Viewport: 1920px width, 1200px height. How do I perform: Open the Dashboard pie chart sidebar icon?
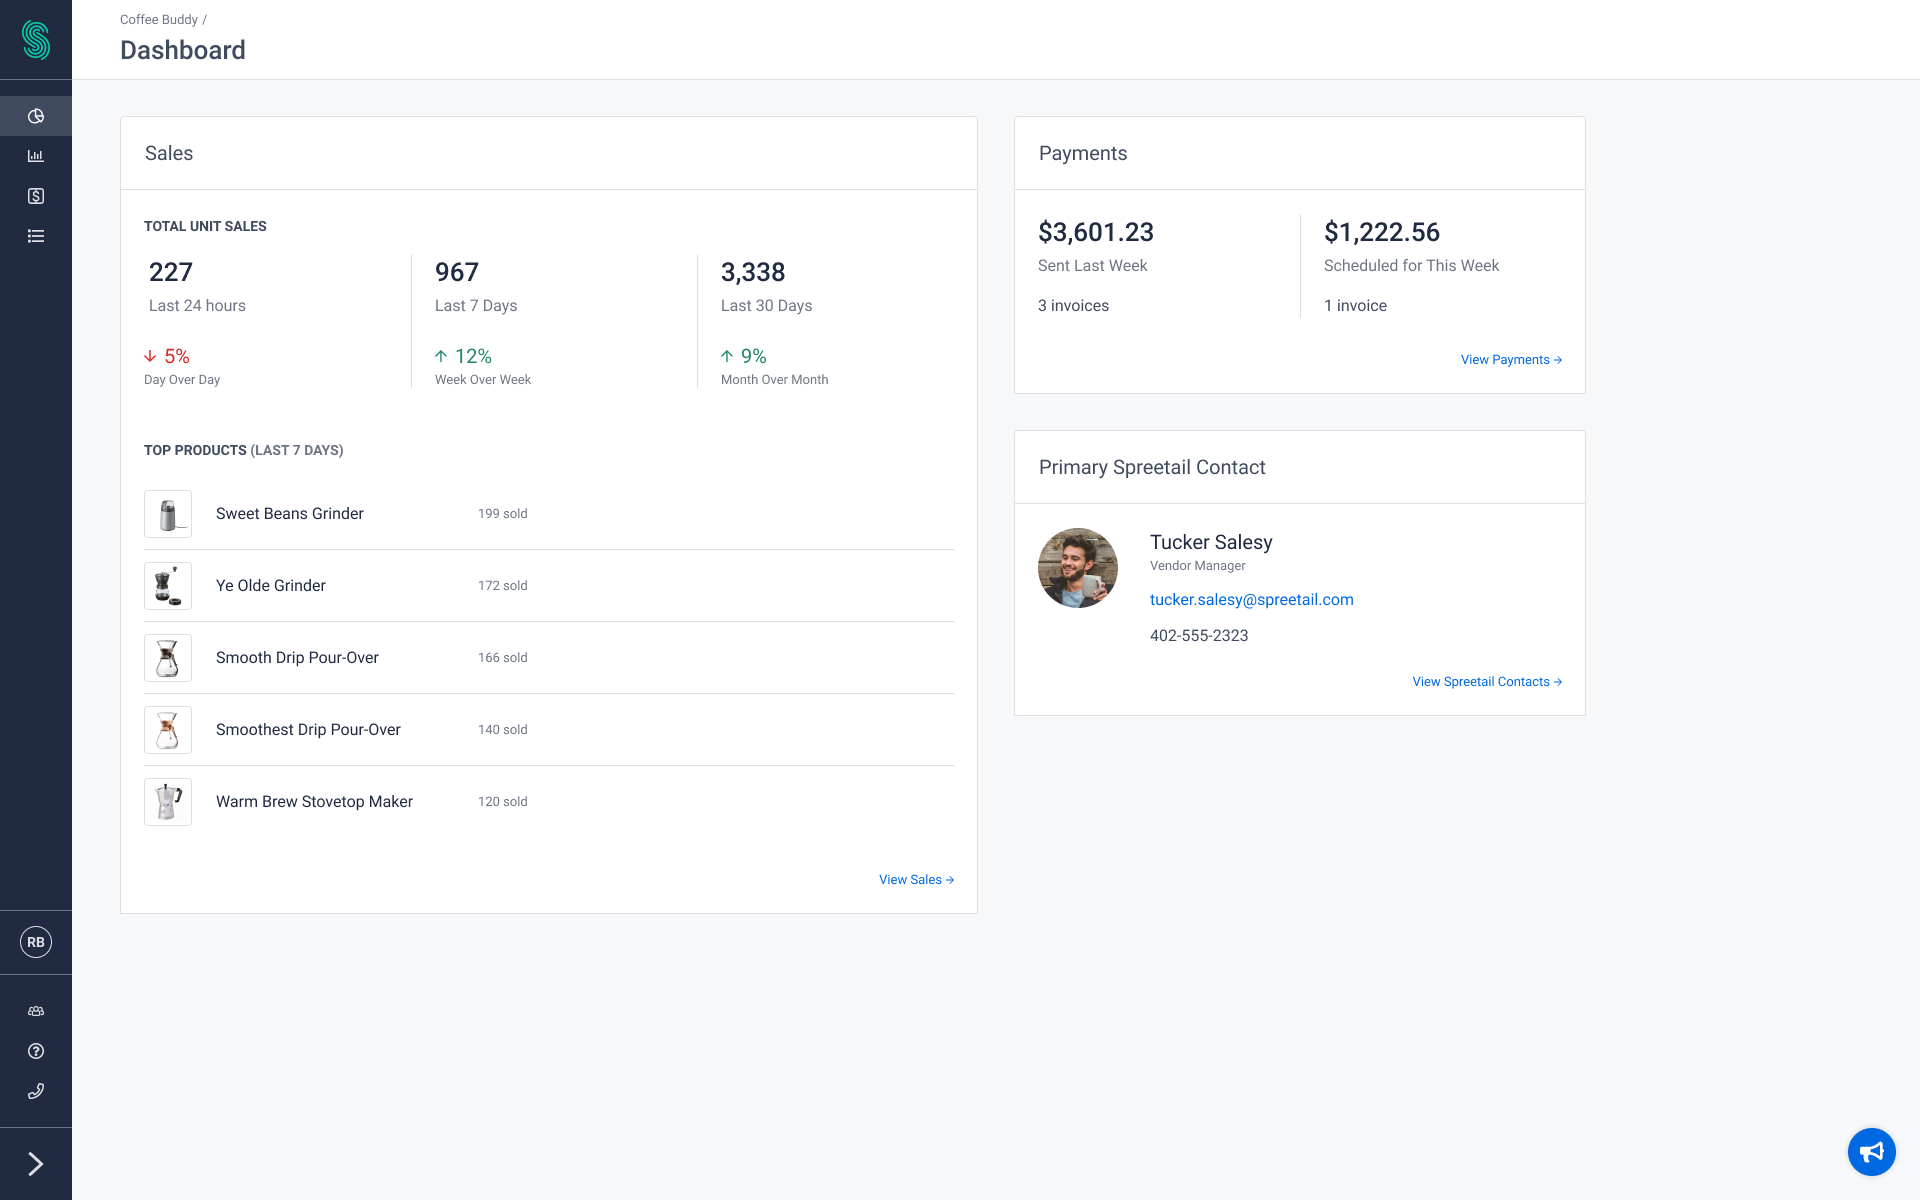coord(36,116)
